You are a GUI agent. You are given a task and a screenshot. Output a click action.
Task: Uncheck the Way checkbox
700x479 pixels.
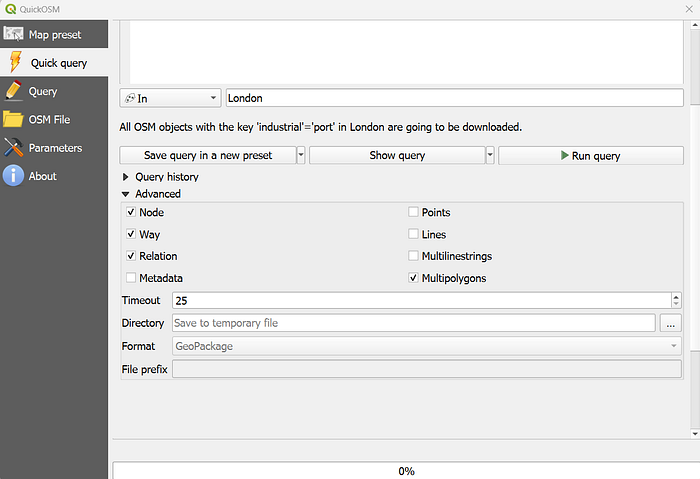tap(131, 234)
